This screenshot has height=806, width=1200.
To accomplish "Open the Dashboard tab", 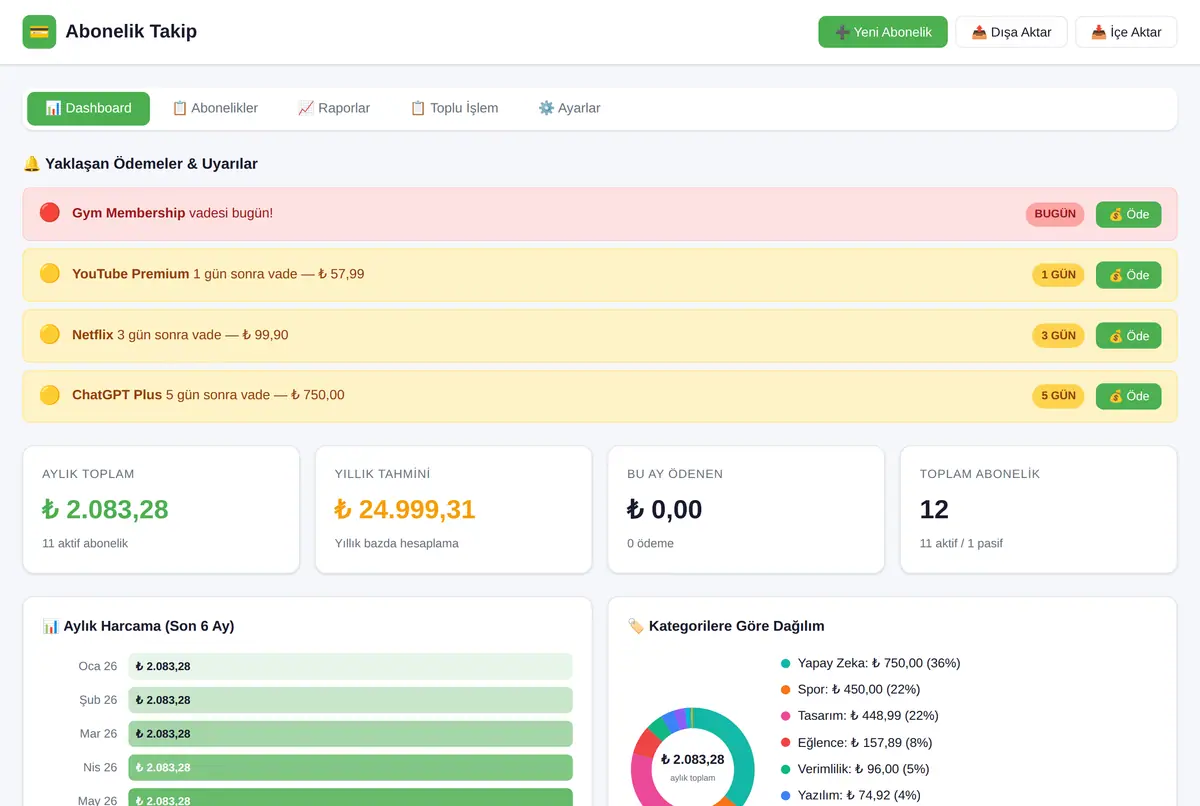I will click(x=88, y=108).
